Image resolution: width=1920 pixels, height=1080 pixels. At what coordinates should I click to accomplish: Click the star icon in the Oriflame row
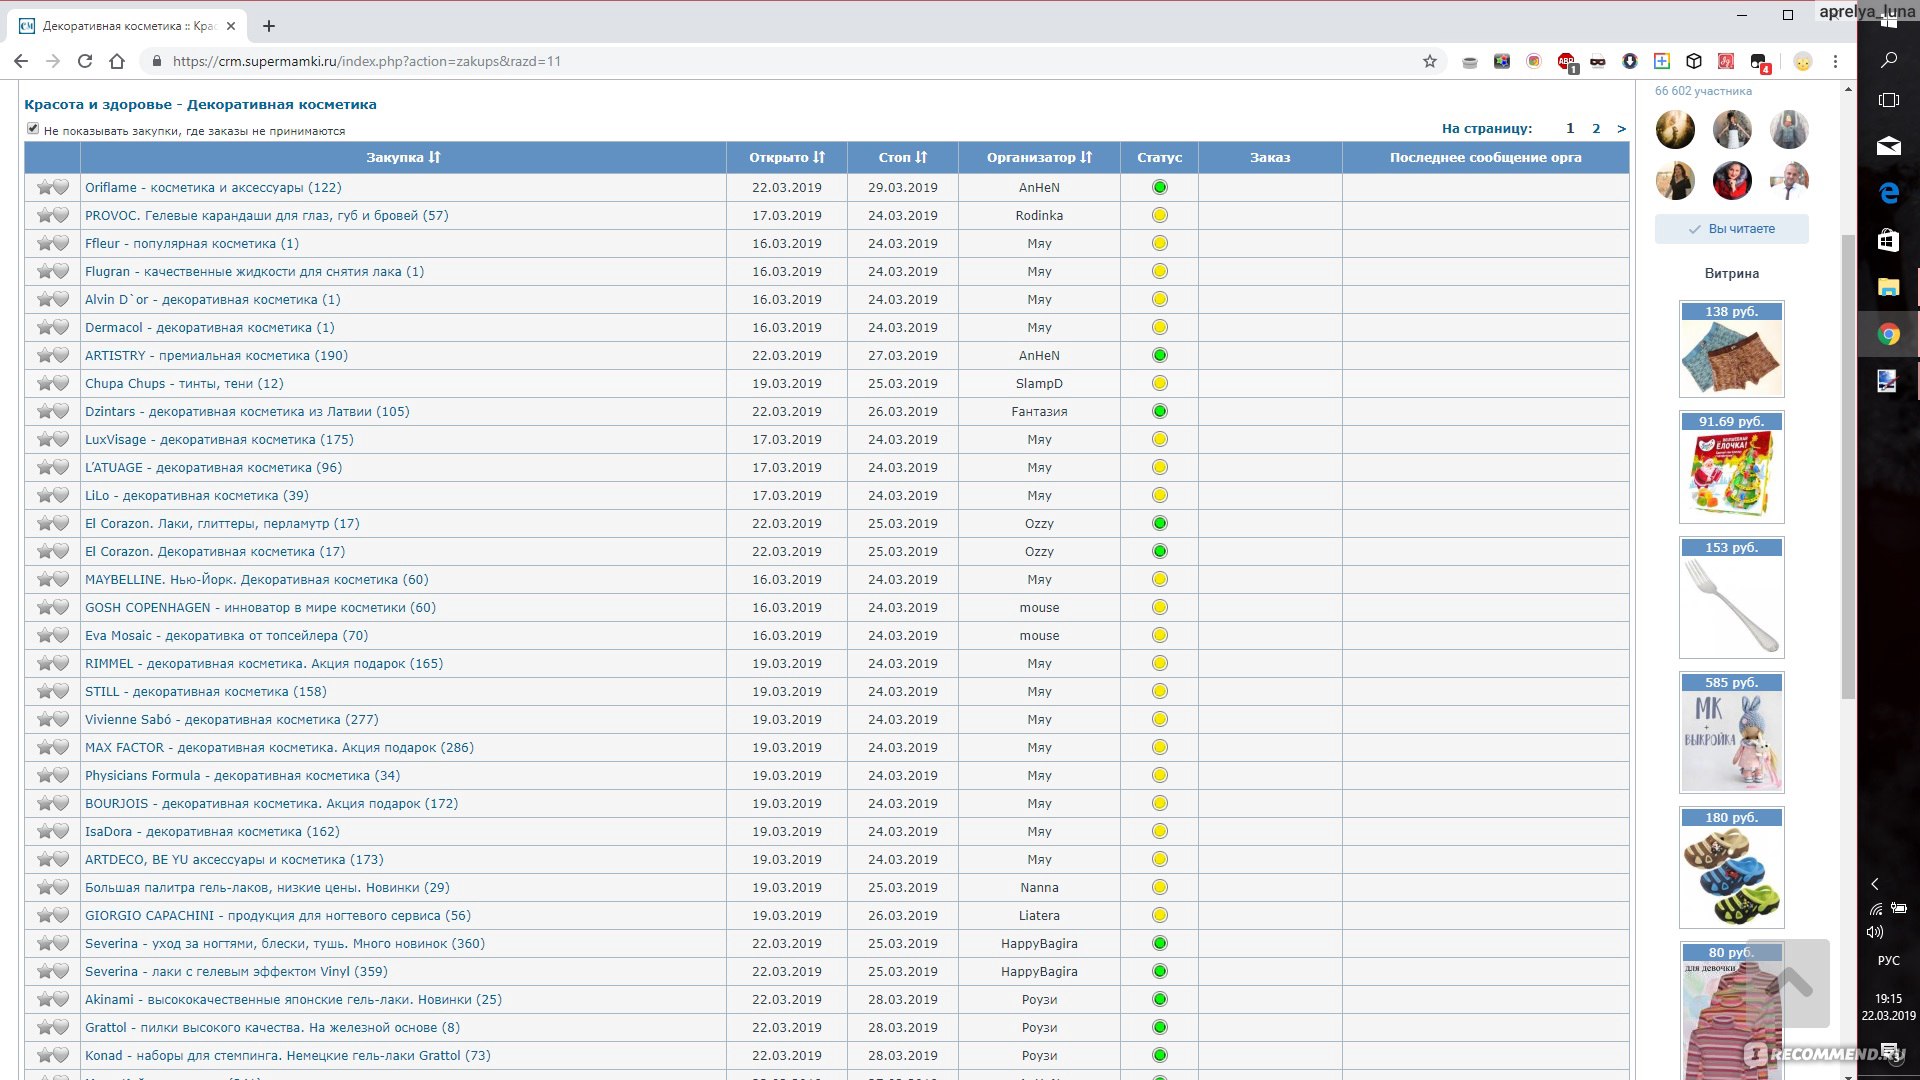click(45, 187)
